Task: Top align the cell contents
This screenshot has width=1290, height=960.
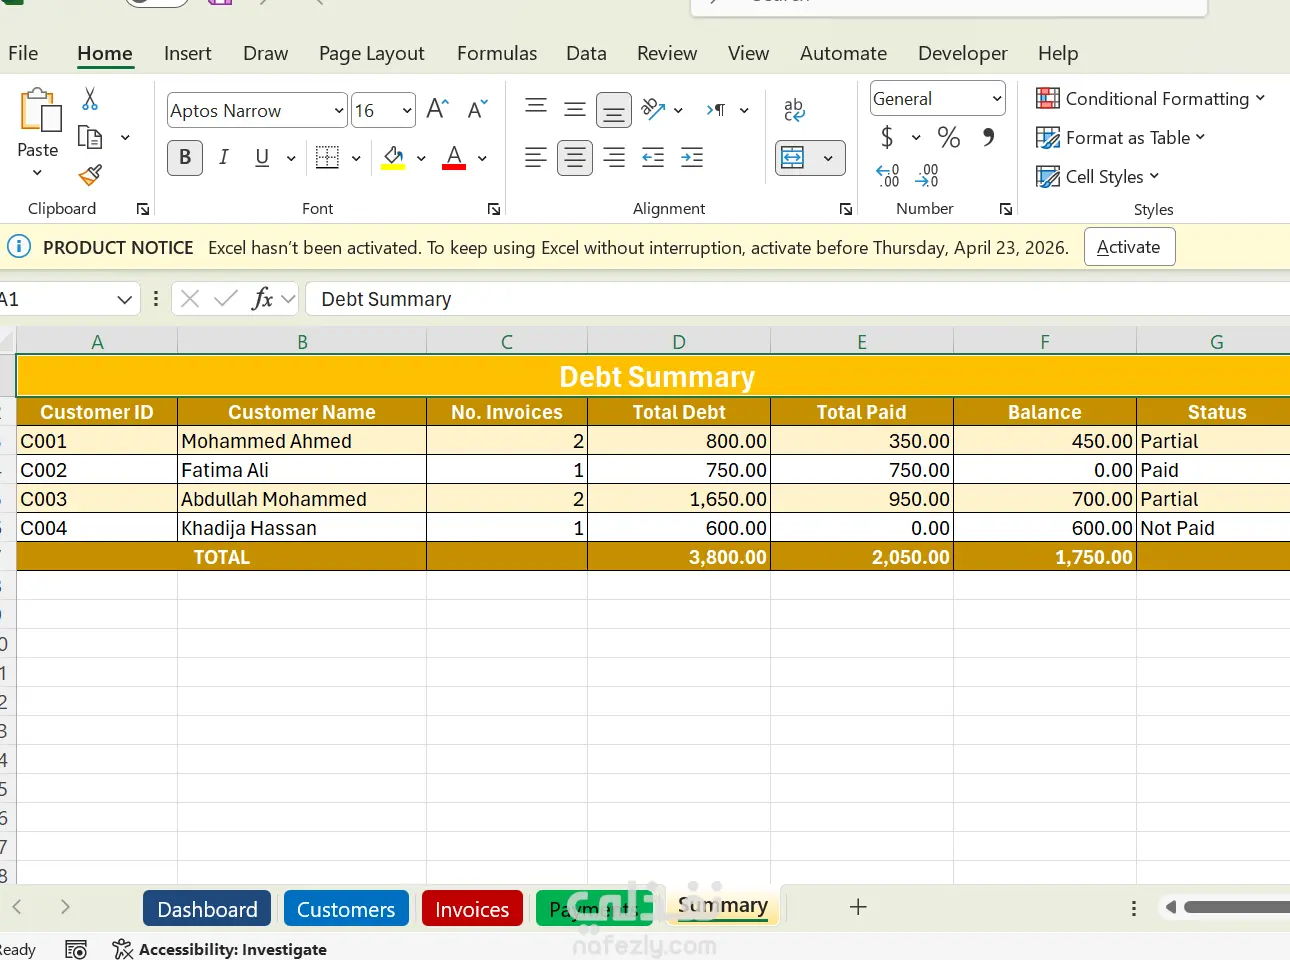Action: pos(536,108)
